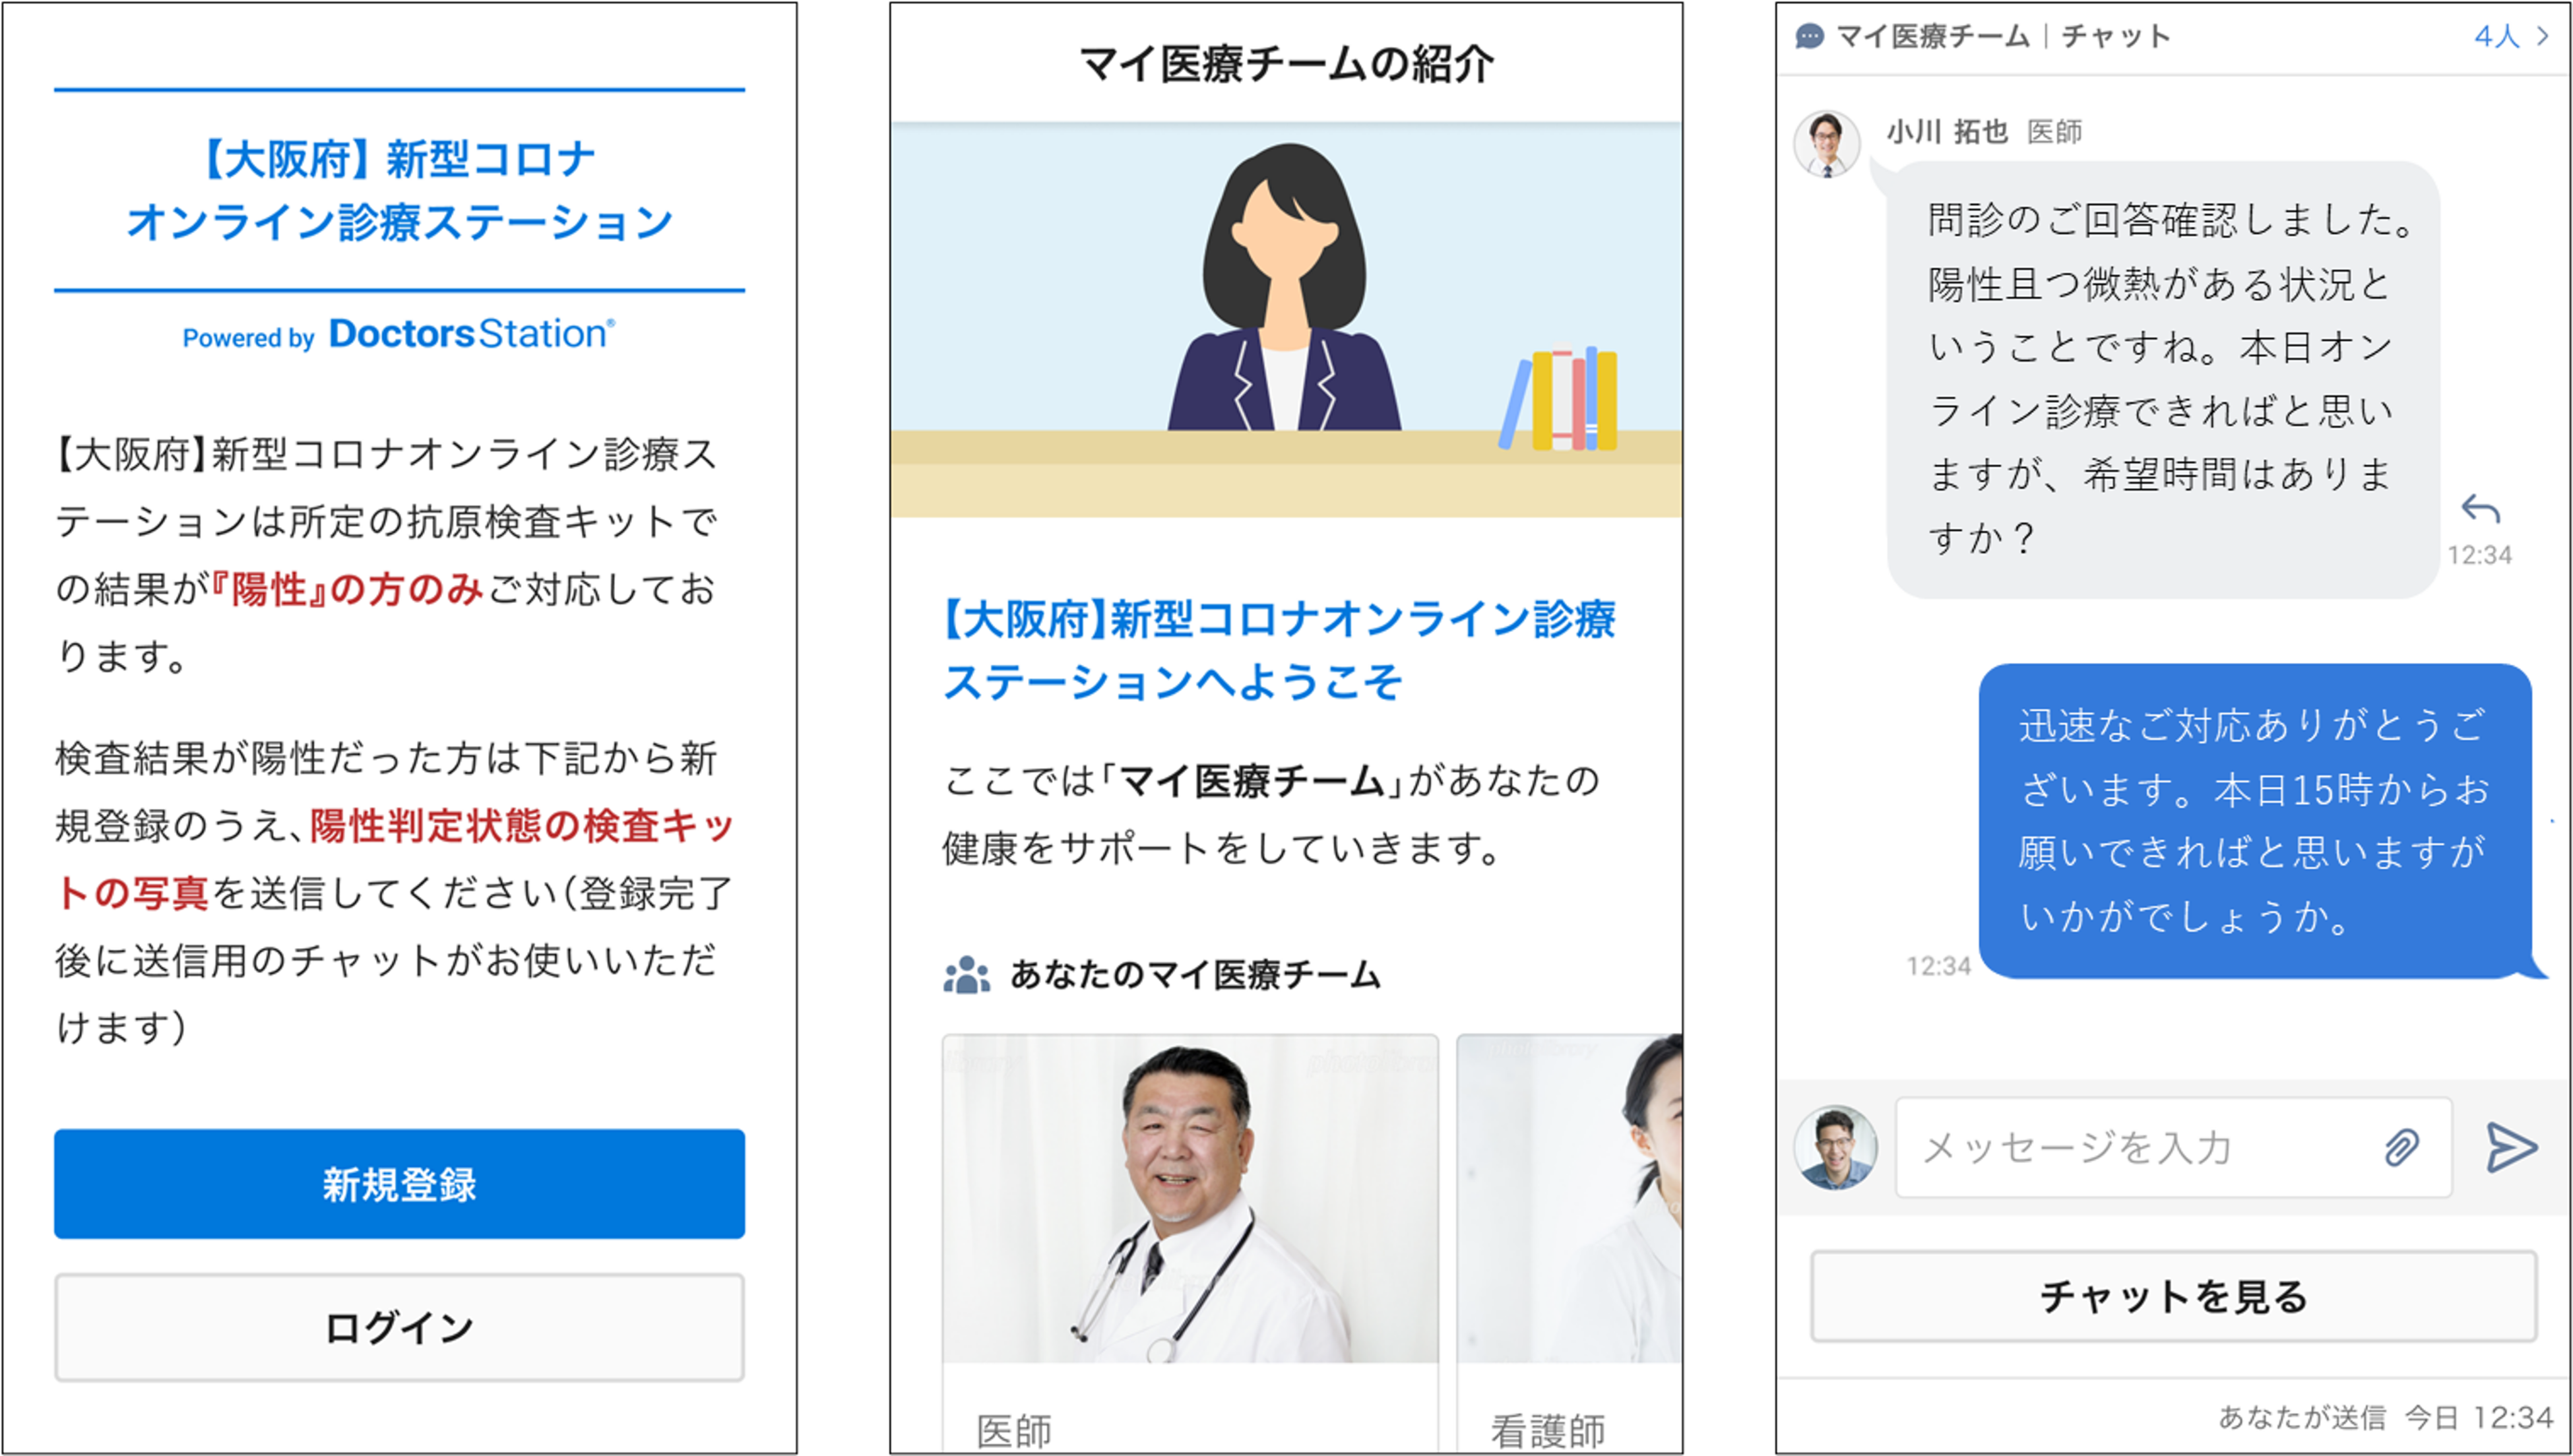Select the 医師 doctor photo card
This screenshot has width=2573, height=1456.
pos(1190,1243)
